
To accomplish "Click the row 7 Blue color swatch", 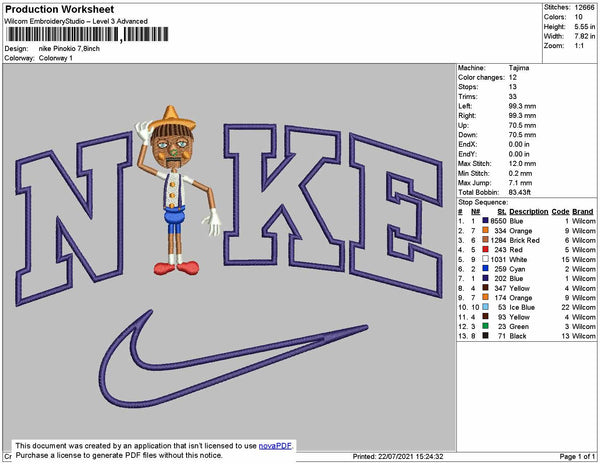I will [x=485, y=278].
